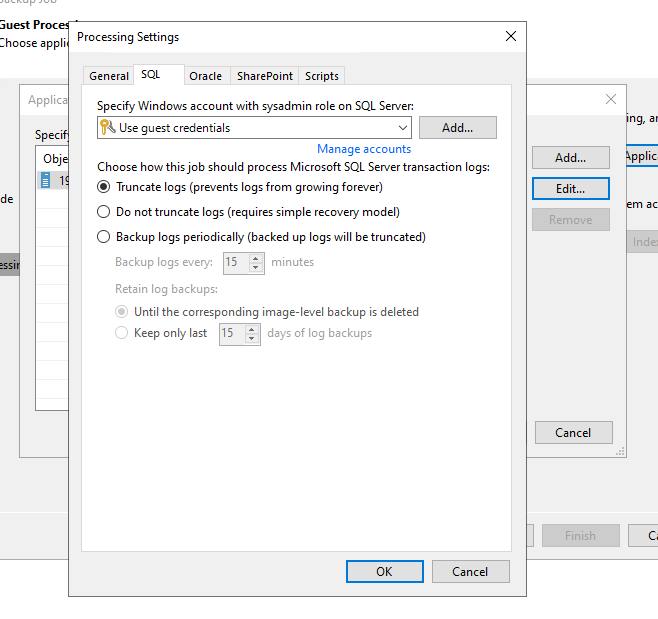Click Edit... in the background Application dialog

pyautogui.click(x=570, y=189)
